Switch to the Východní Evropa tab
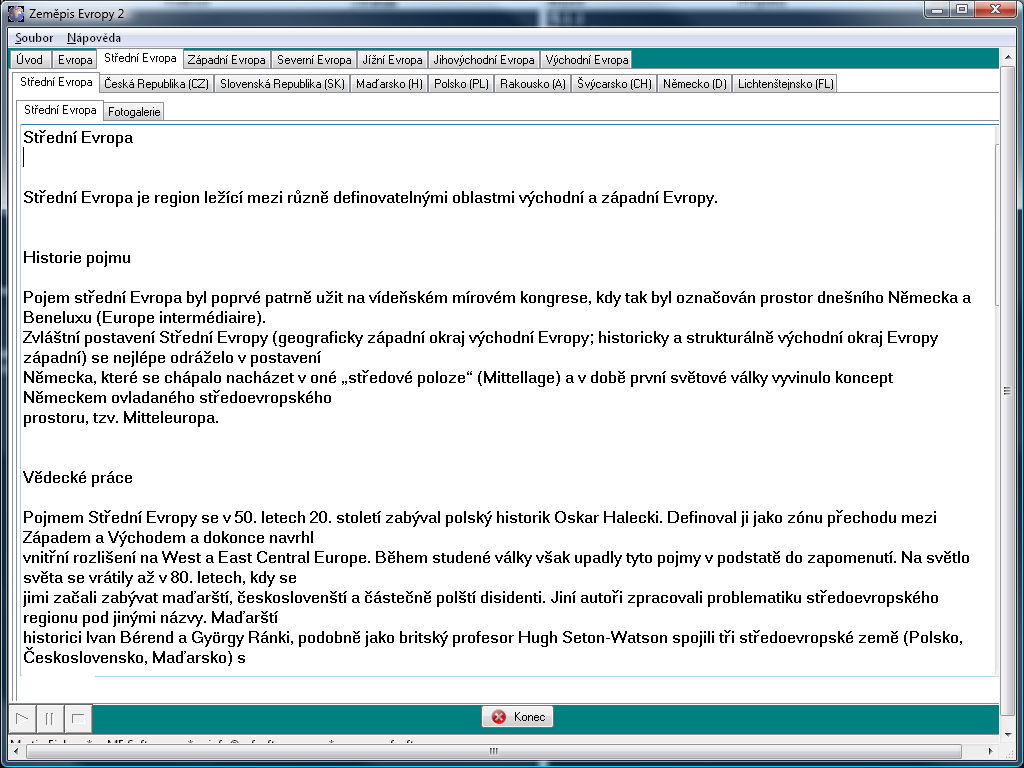This screenshot has width=1024, height=768. pos(586,59)
